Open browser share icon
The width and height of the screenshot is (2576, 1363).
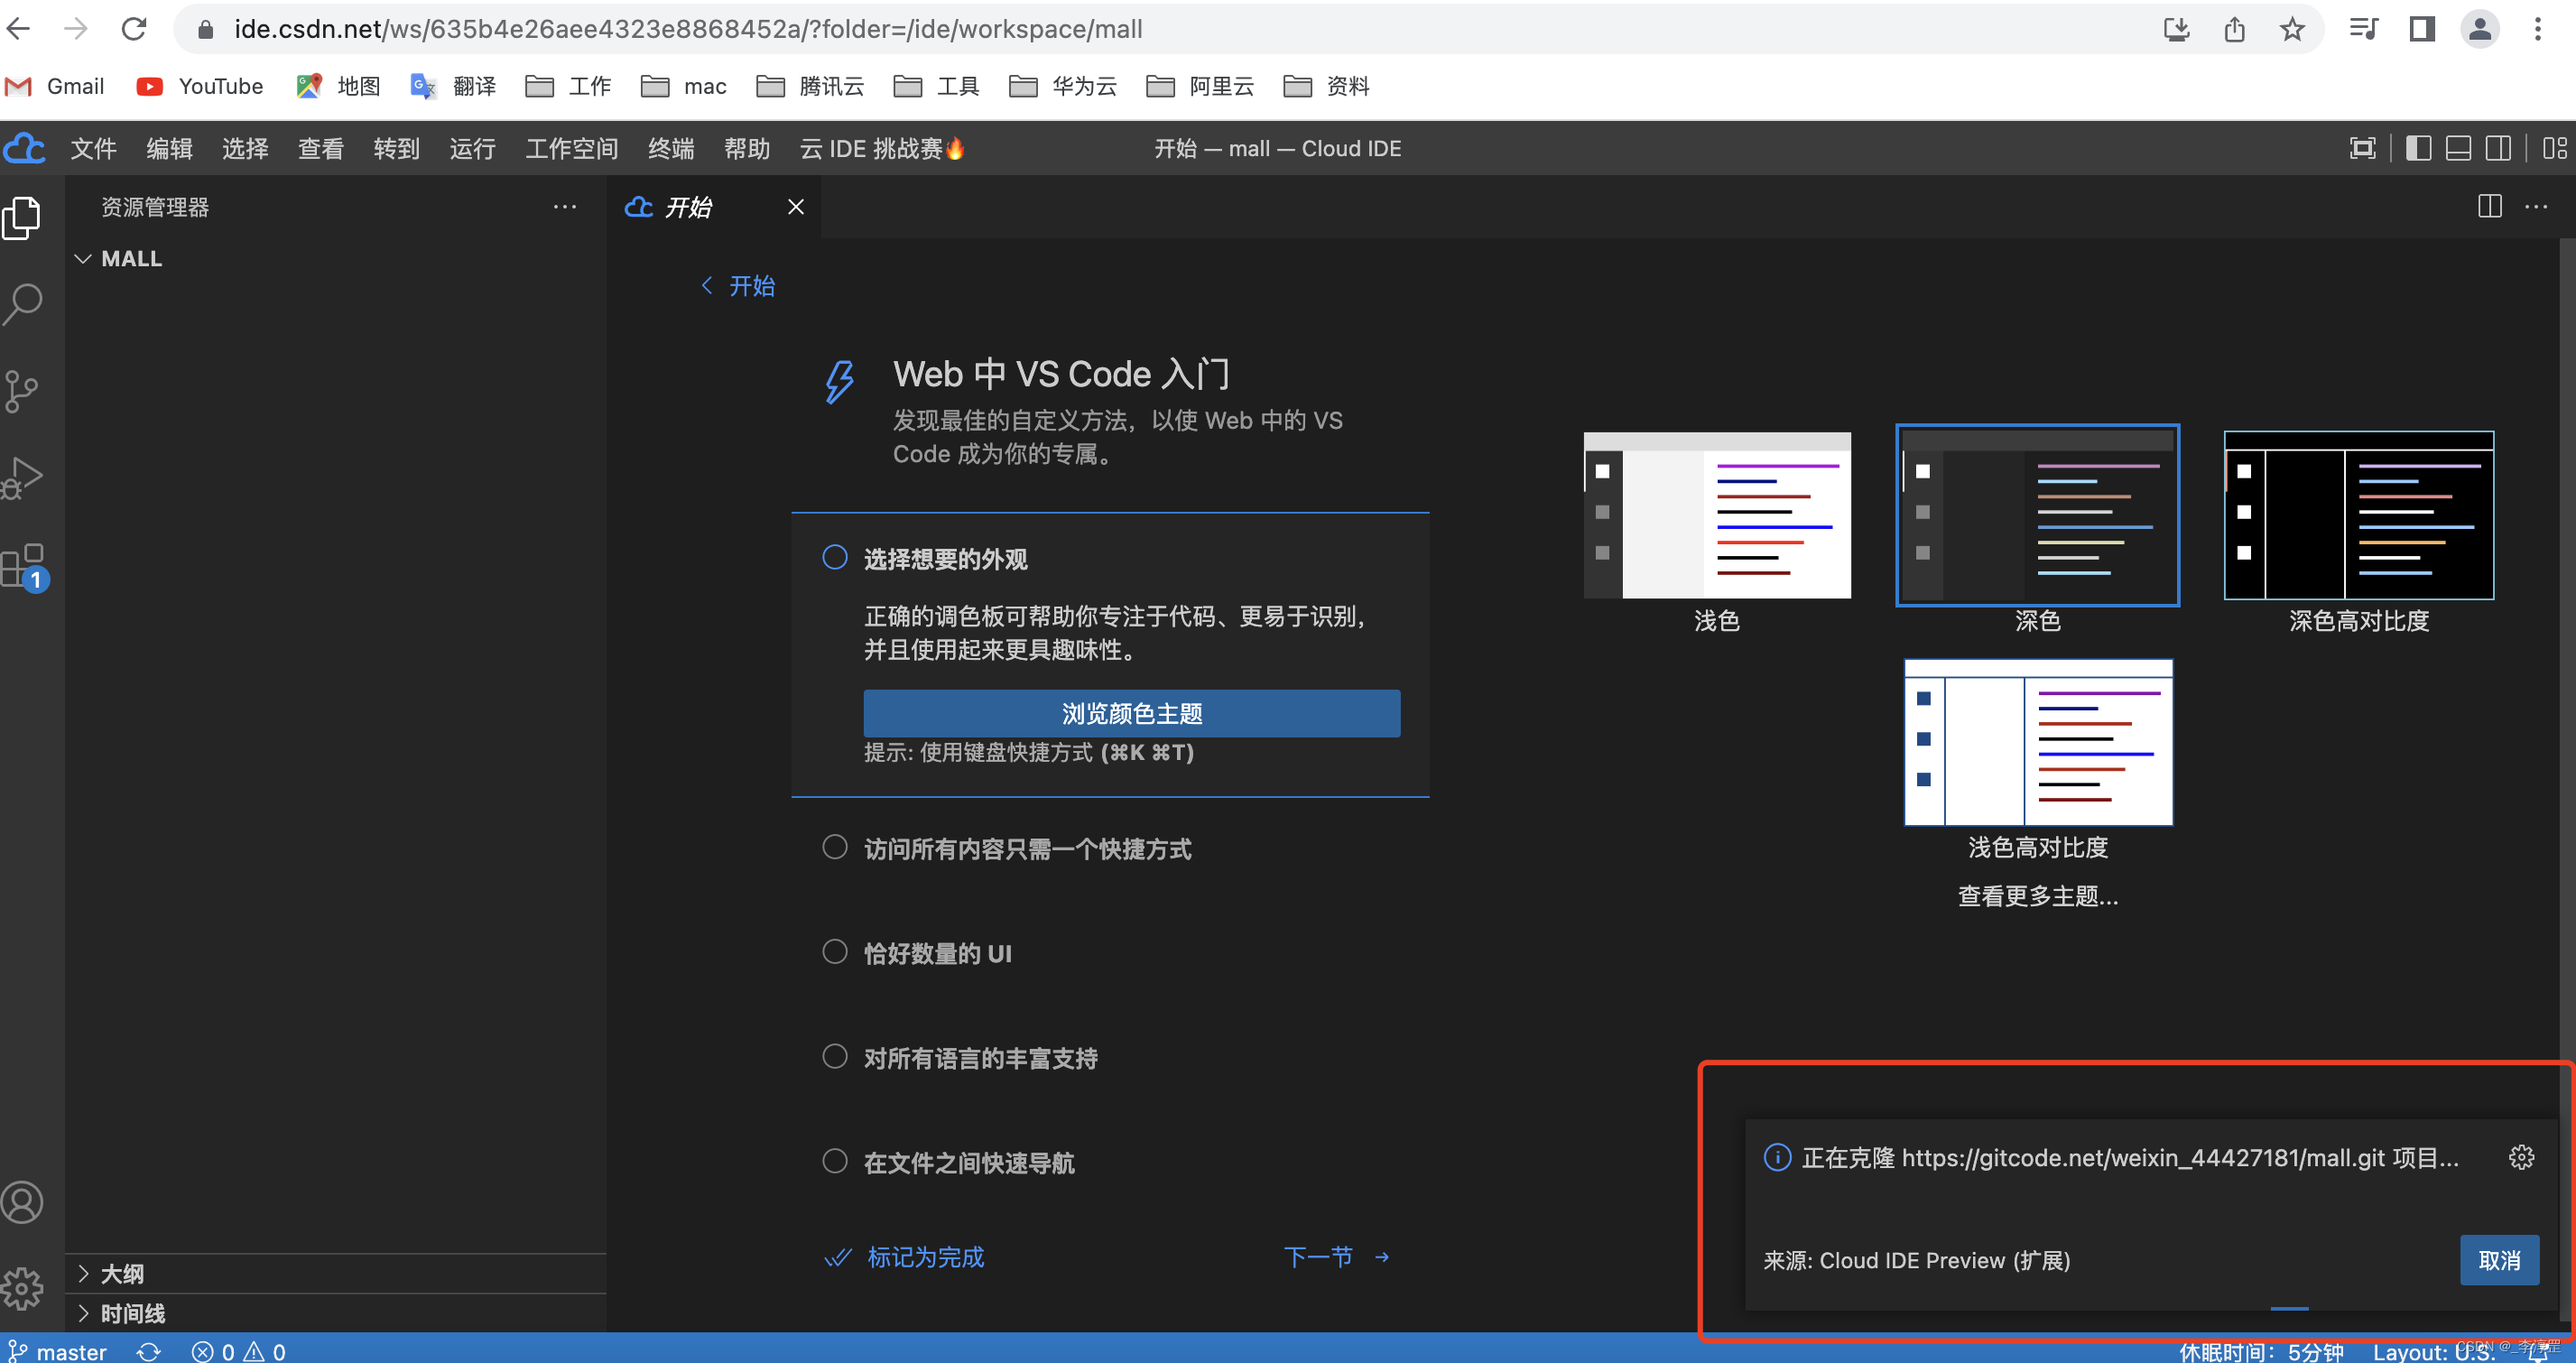[x=2234, y=29]
